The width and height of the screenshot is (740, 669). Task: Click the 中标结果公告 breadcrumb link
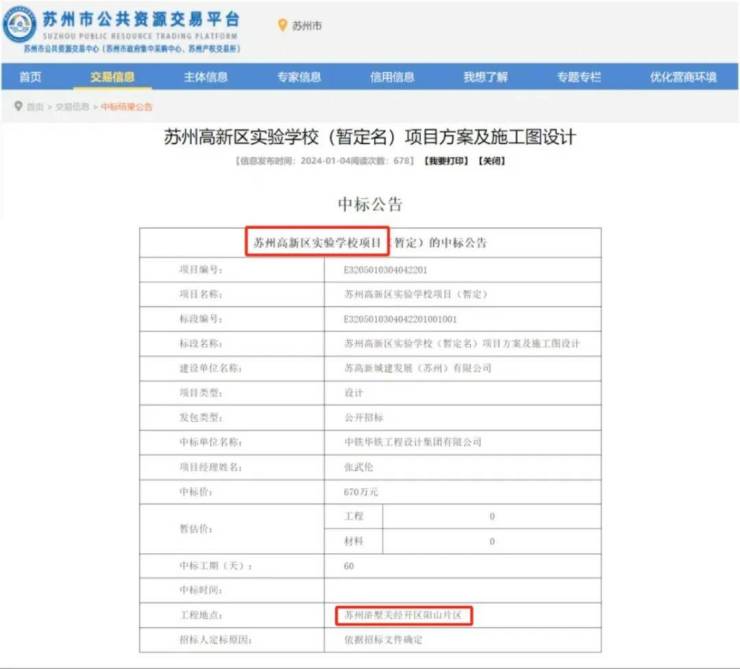(126, 107)
